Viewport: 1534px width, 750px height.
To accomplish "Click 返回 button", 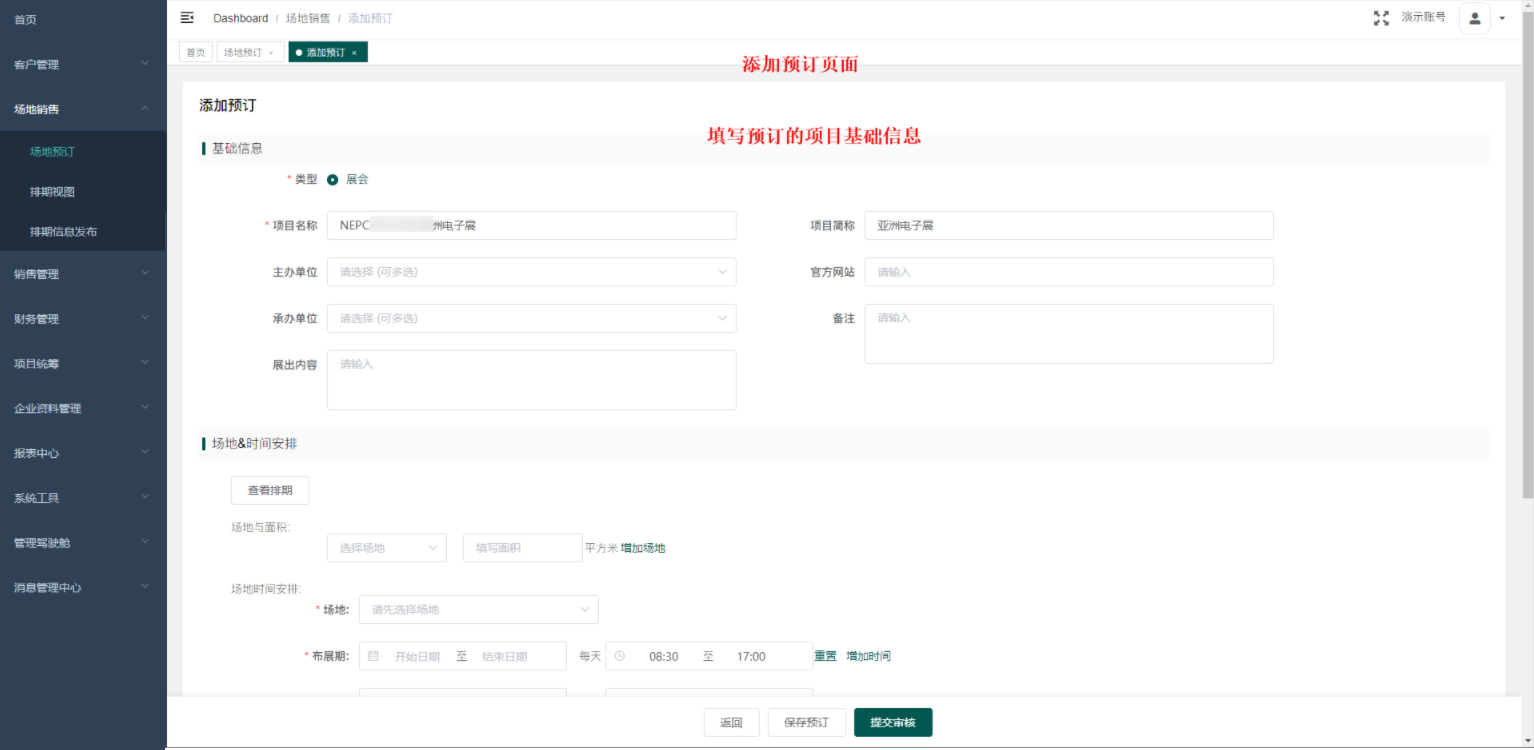I will [x=731, y=722].
